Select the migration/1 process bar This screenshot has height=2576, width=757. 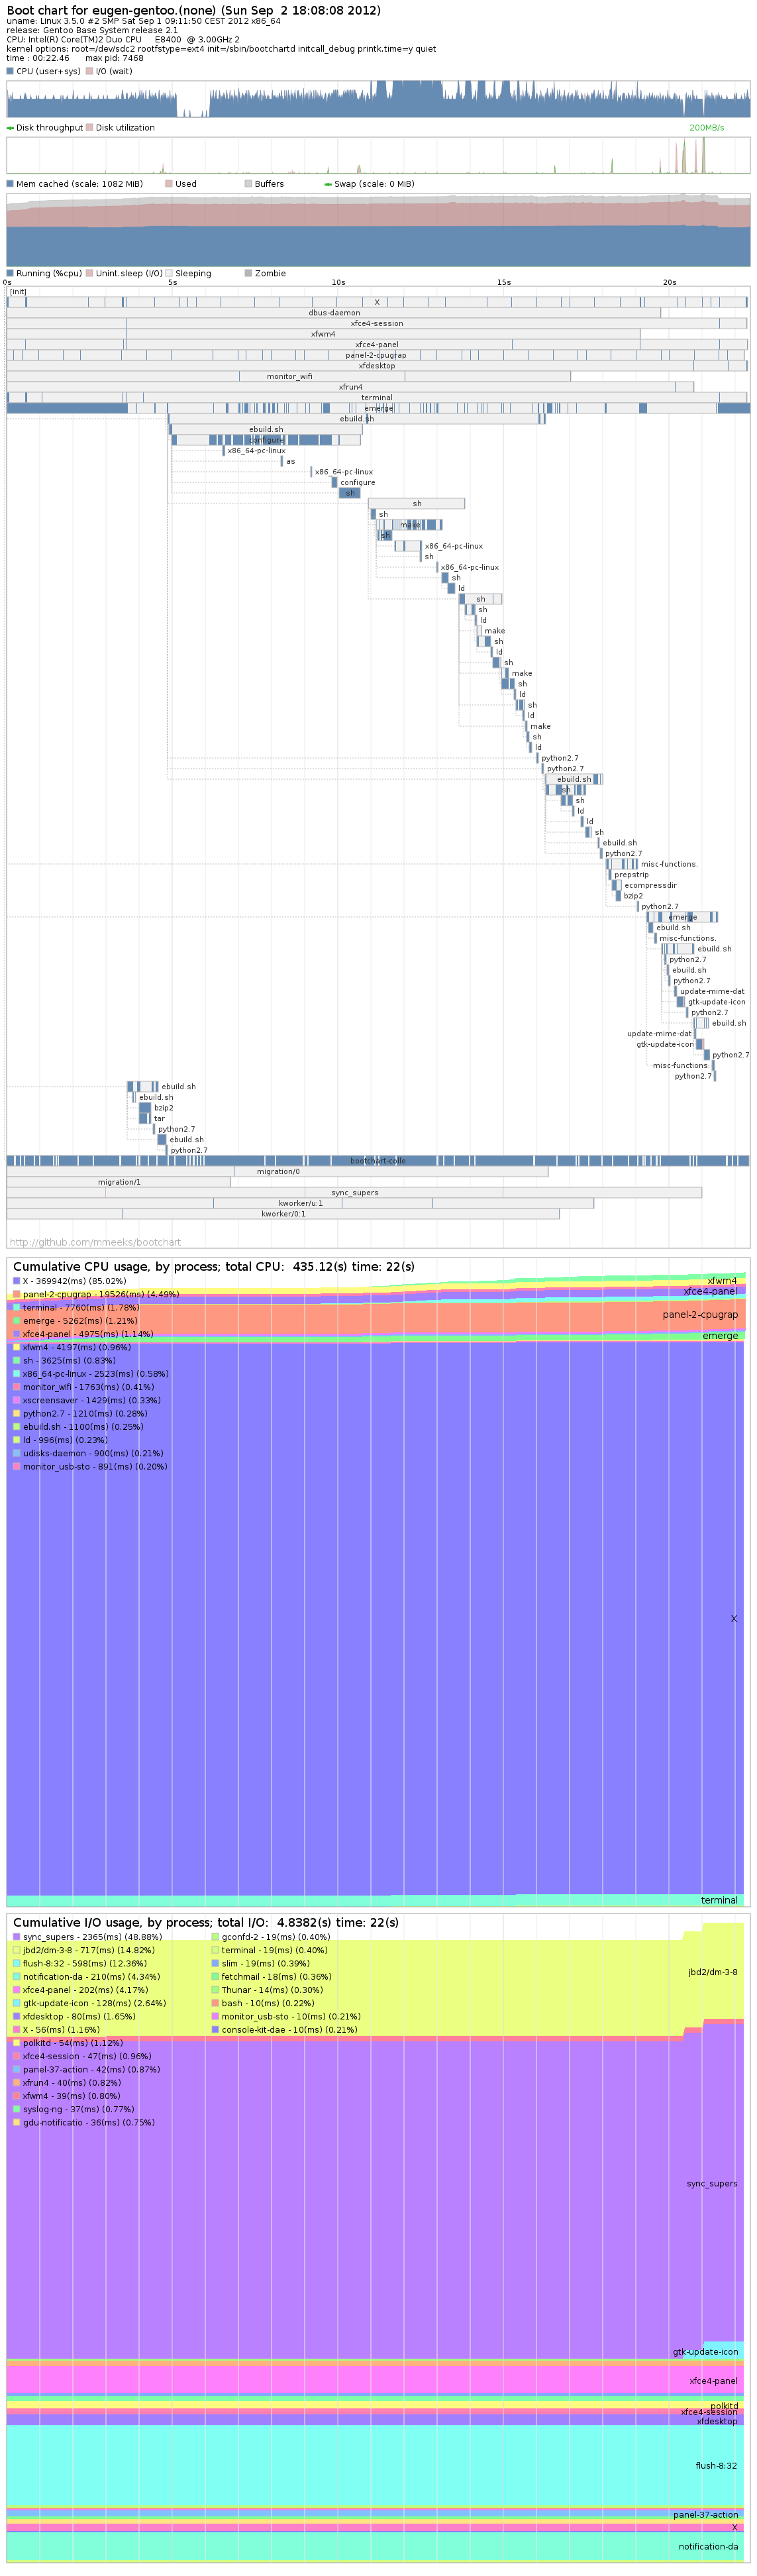(118, 1182)
